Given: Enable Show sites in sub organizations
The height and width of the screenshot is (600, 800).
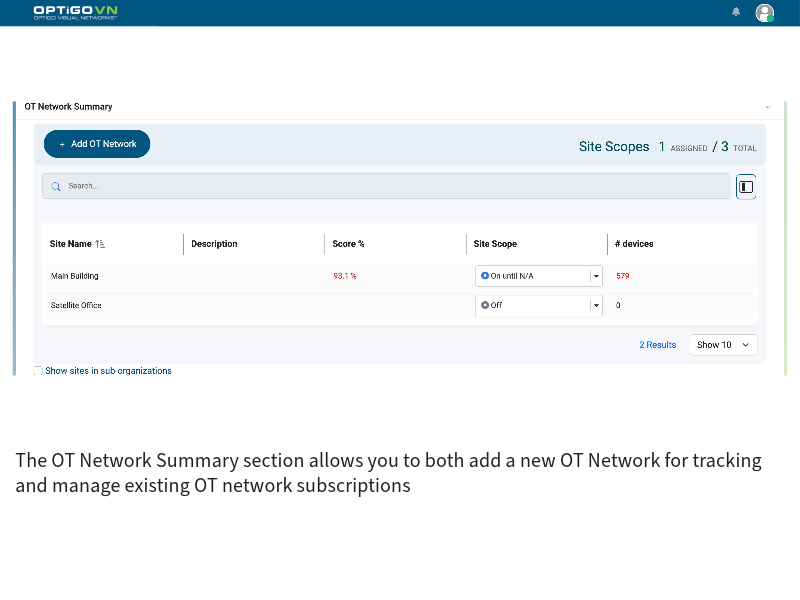Looking at the screenshot, I should point(38,370).
